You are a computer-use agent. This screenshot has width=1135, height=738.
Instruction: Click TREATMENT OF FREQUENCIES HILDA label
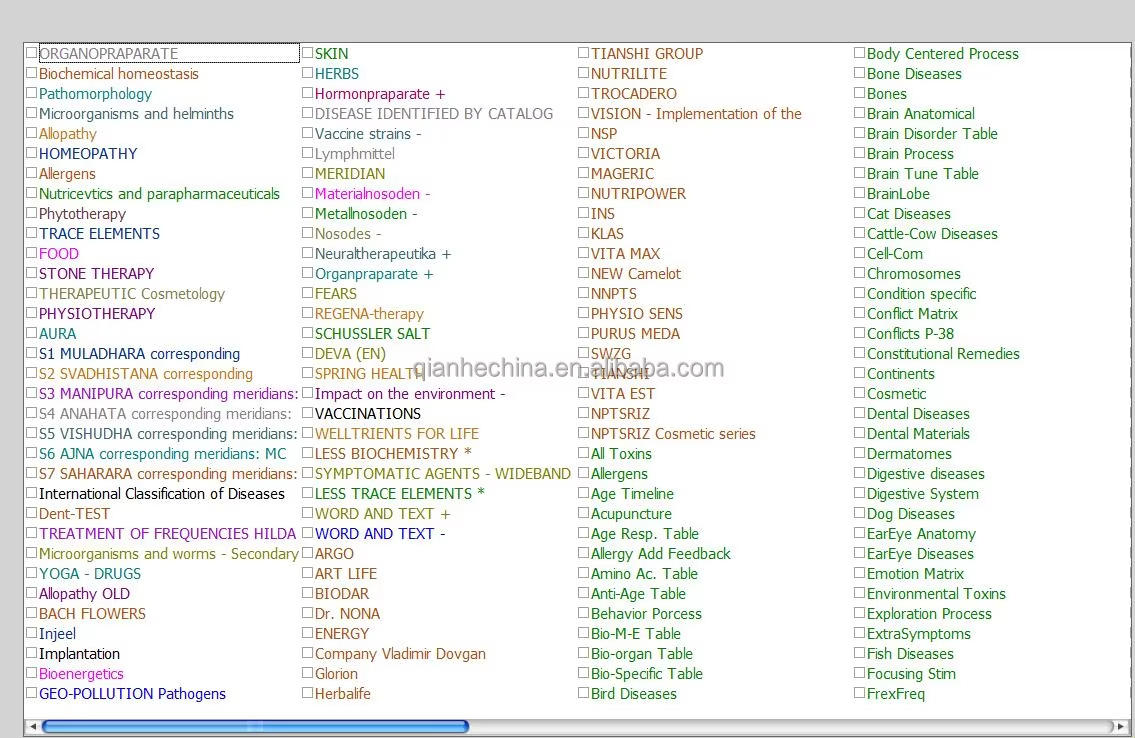[x=168, y=533]
